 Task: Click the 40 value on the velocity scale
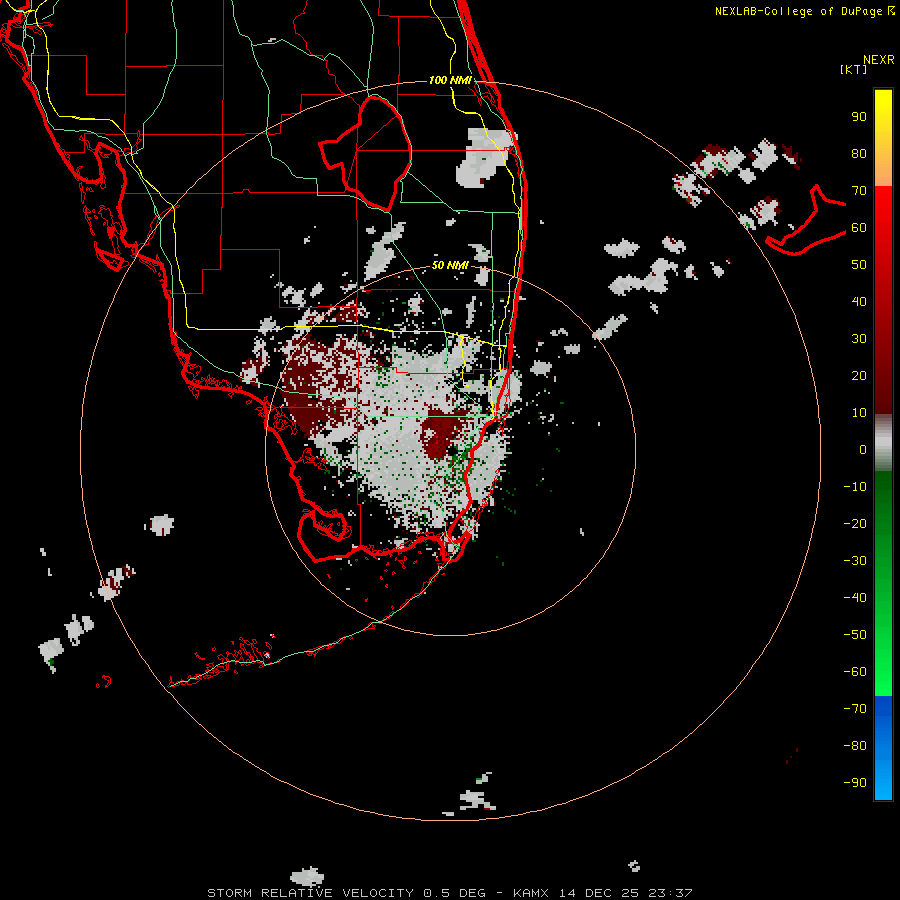click(859, 302)
